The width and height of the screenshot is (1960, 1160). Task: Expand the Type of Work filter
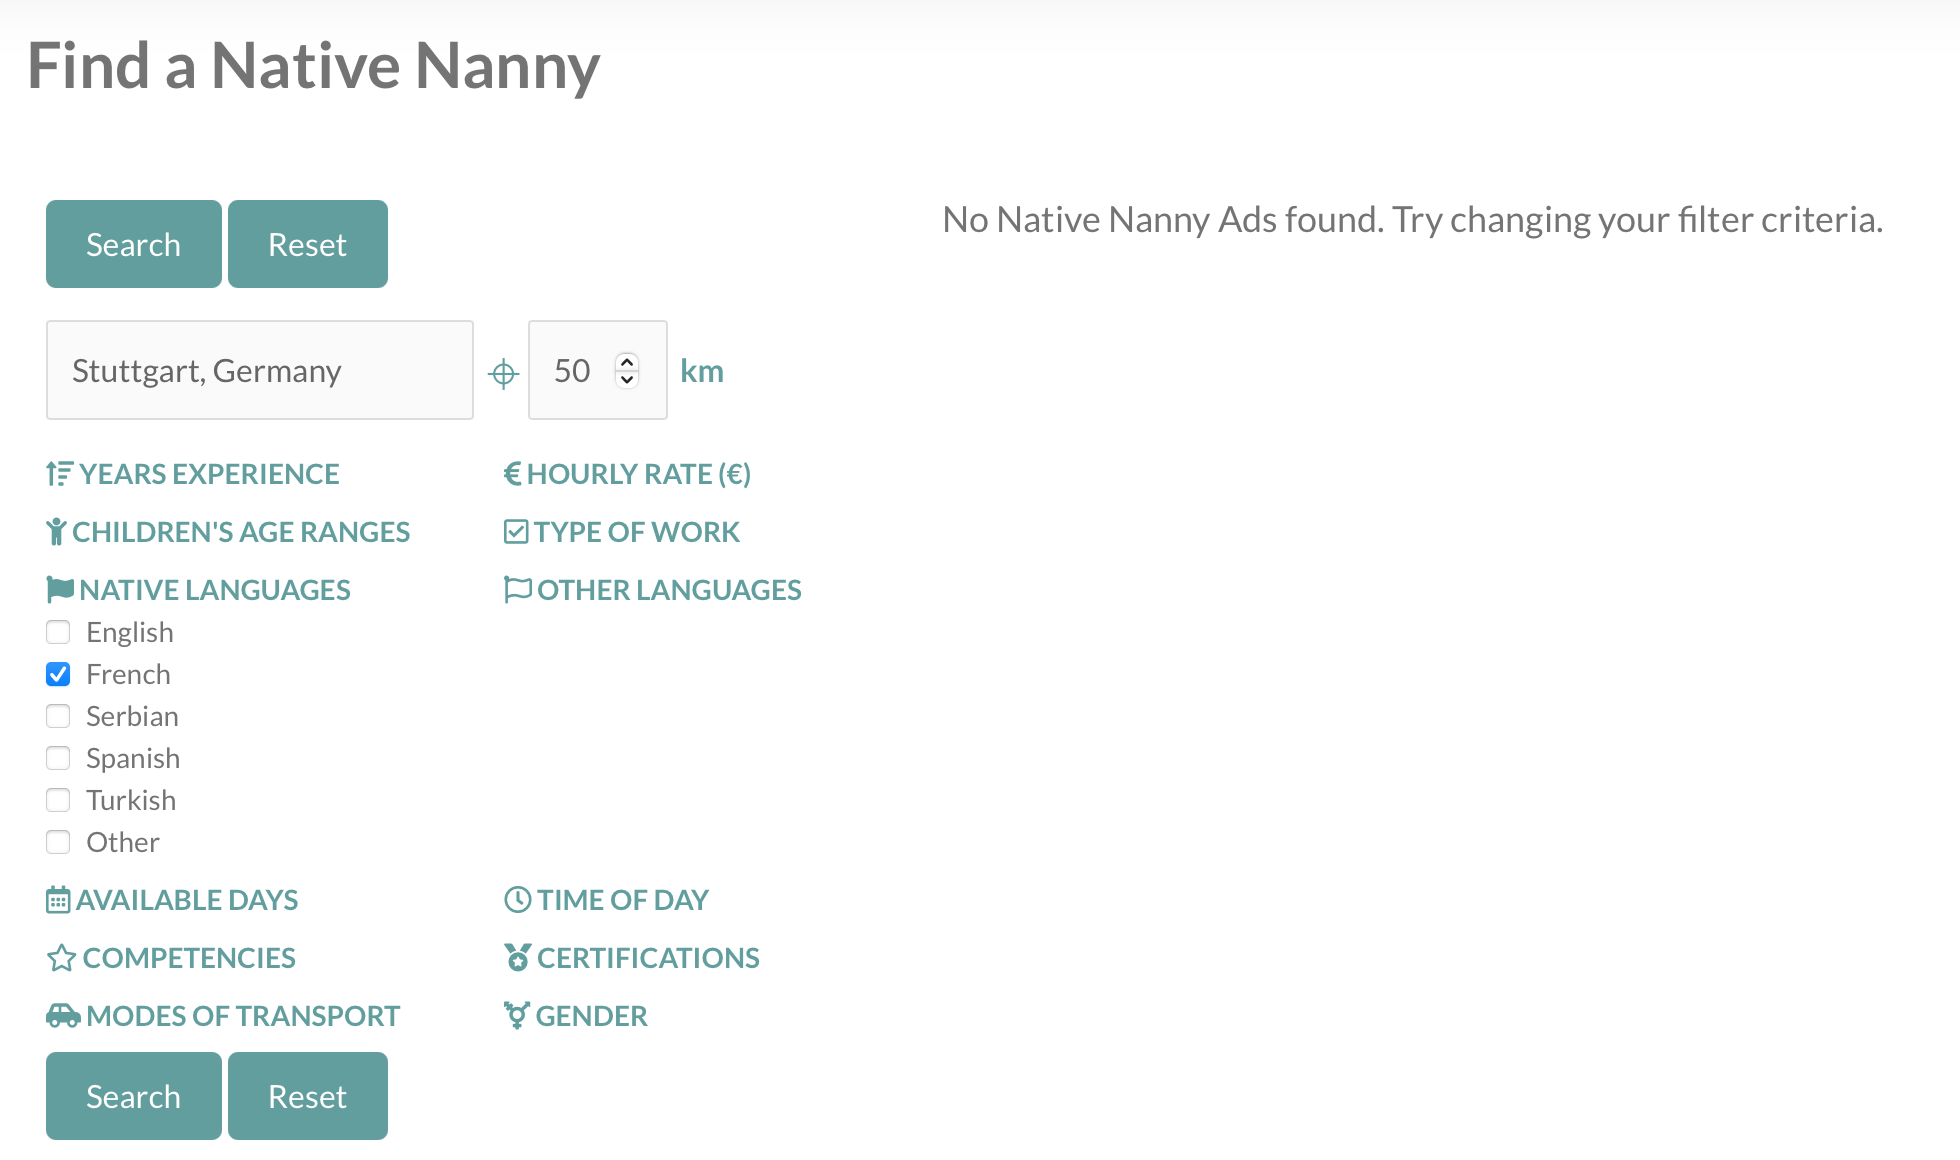tap(622, 532)
